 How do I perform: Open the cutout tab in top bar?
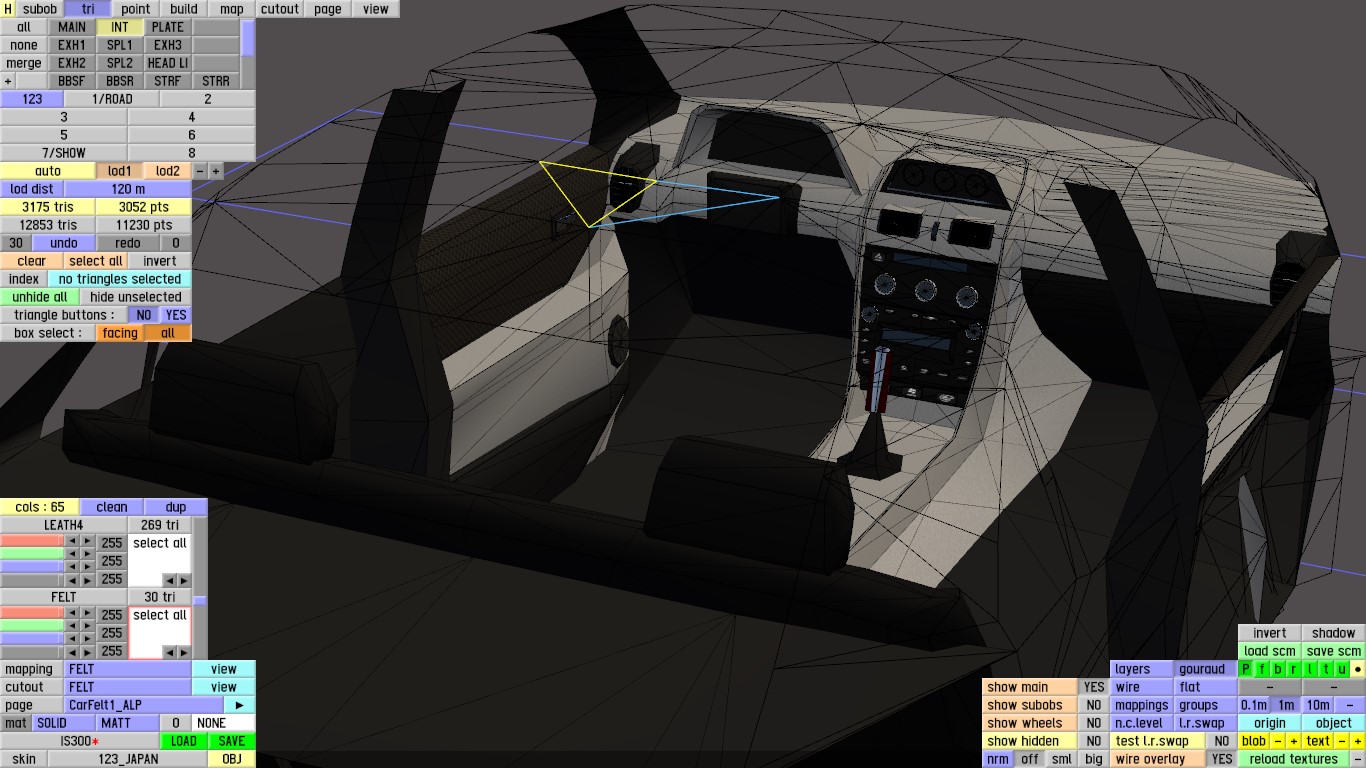tap(280, 9)
